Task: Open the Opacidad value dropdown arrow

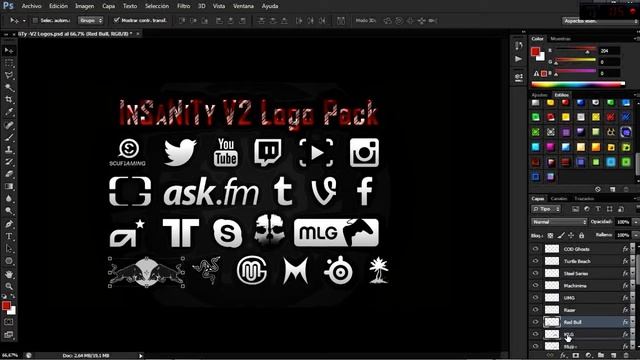Action: 635,222
